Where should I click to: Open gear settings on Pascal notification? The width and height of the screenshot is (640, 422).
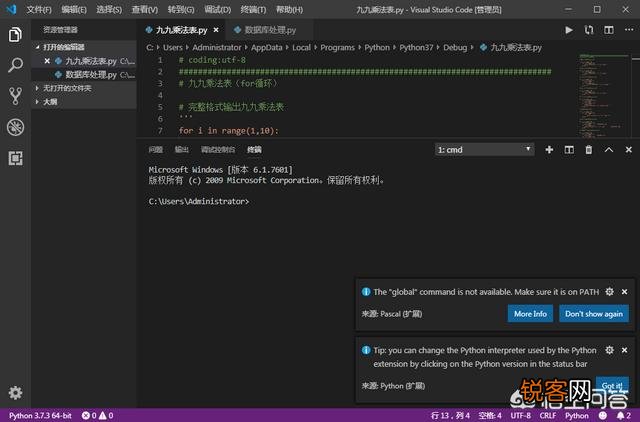point(609,291)
